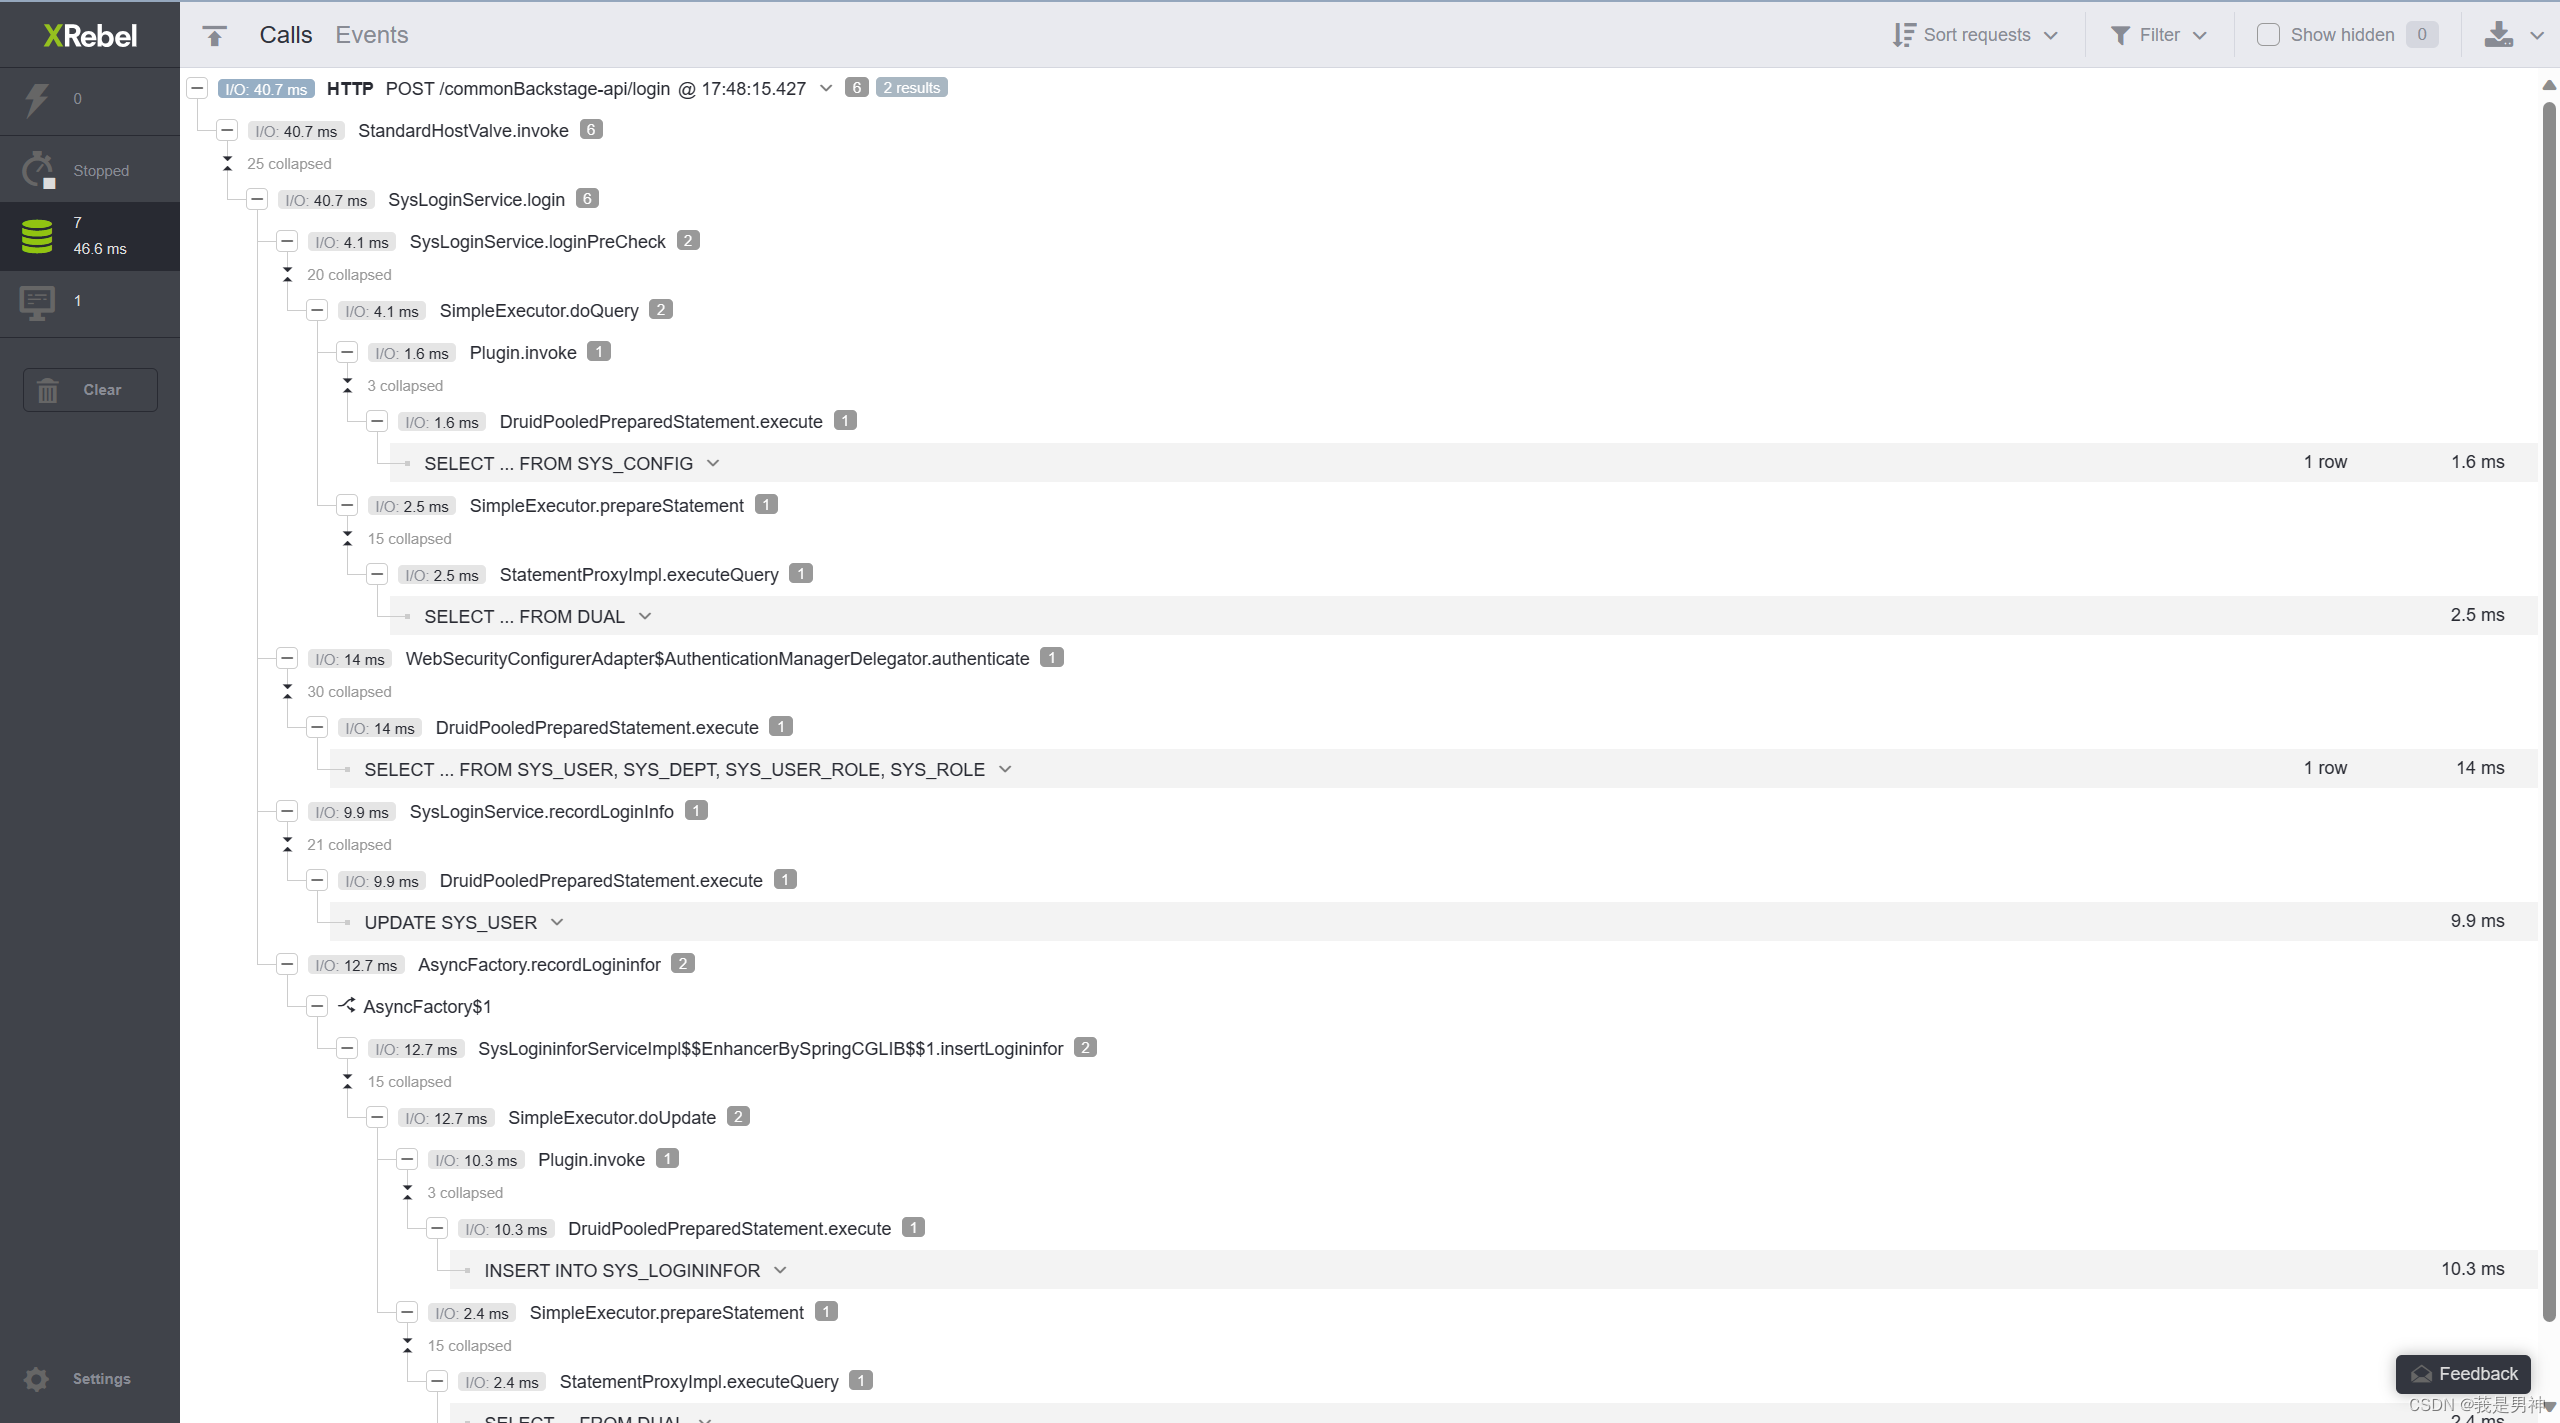Click the Feedback button bottom-right
The height and width of the screenshot is (1423, 2560).
tap(2462, 1372)
